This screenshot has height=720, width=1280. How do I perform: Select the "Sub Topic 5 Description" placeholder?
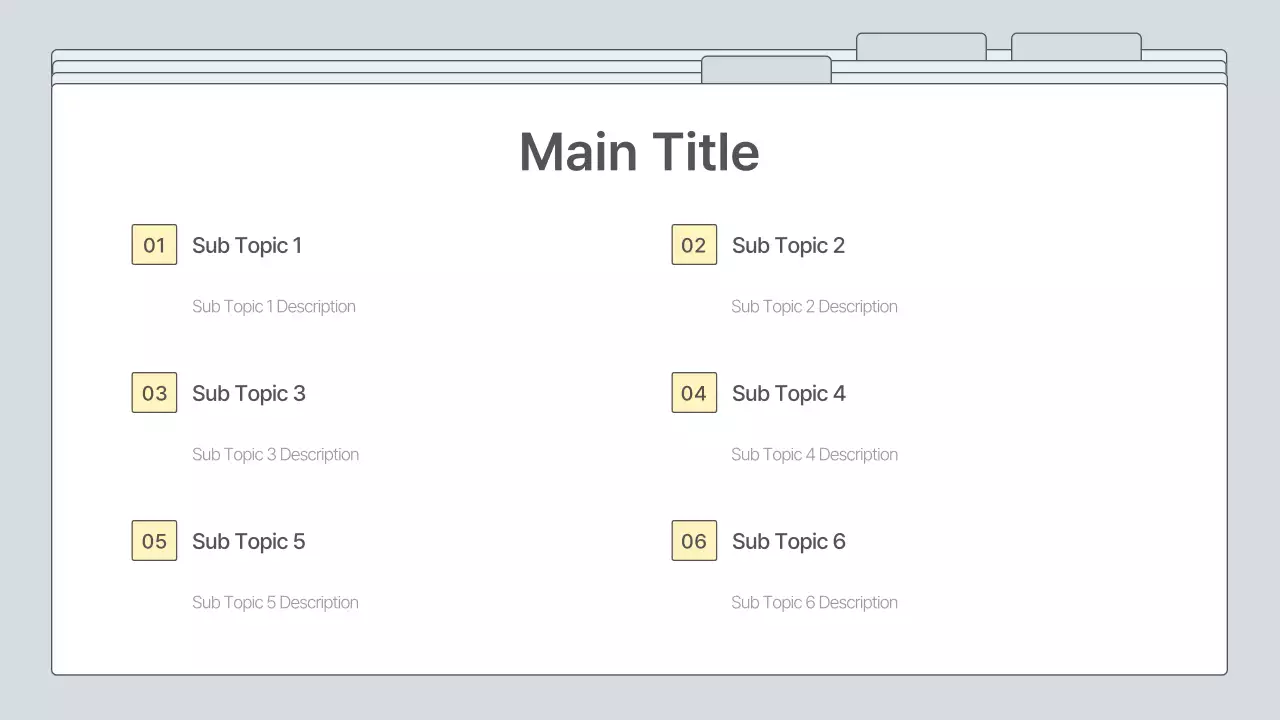pos(275,602)
